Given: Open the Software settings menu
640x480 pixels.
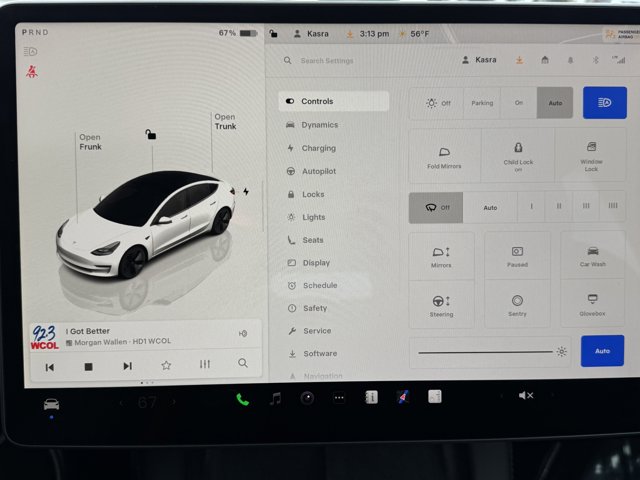Looking at the screenshot, I should (x=313, y=353).
